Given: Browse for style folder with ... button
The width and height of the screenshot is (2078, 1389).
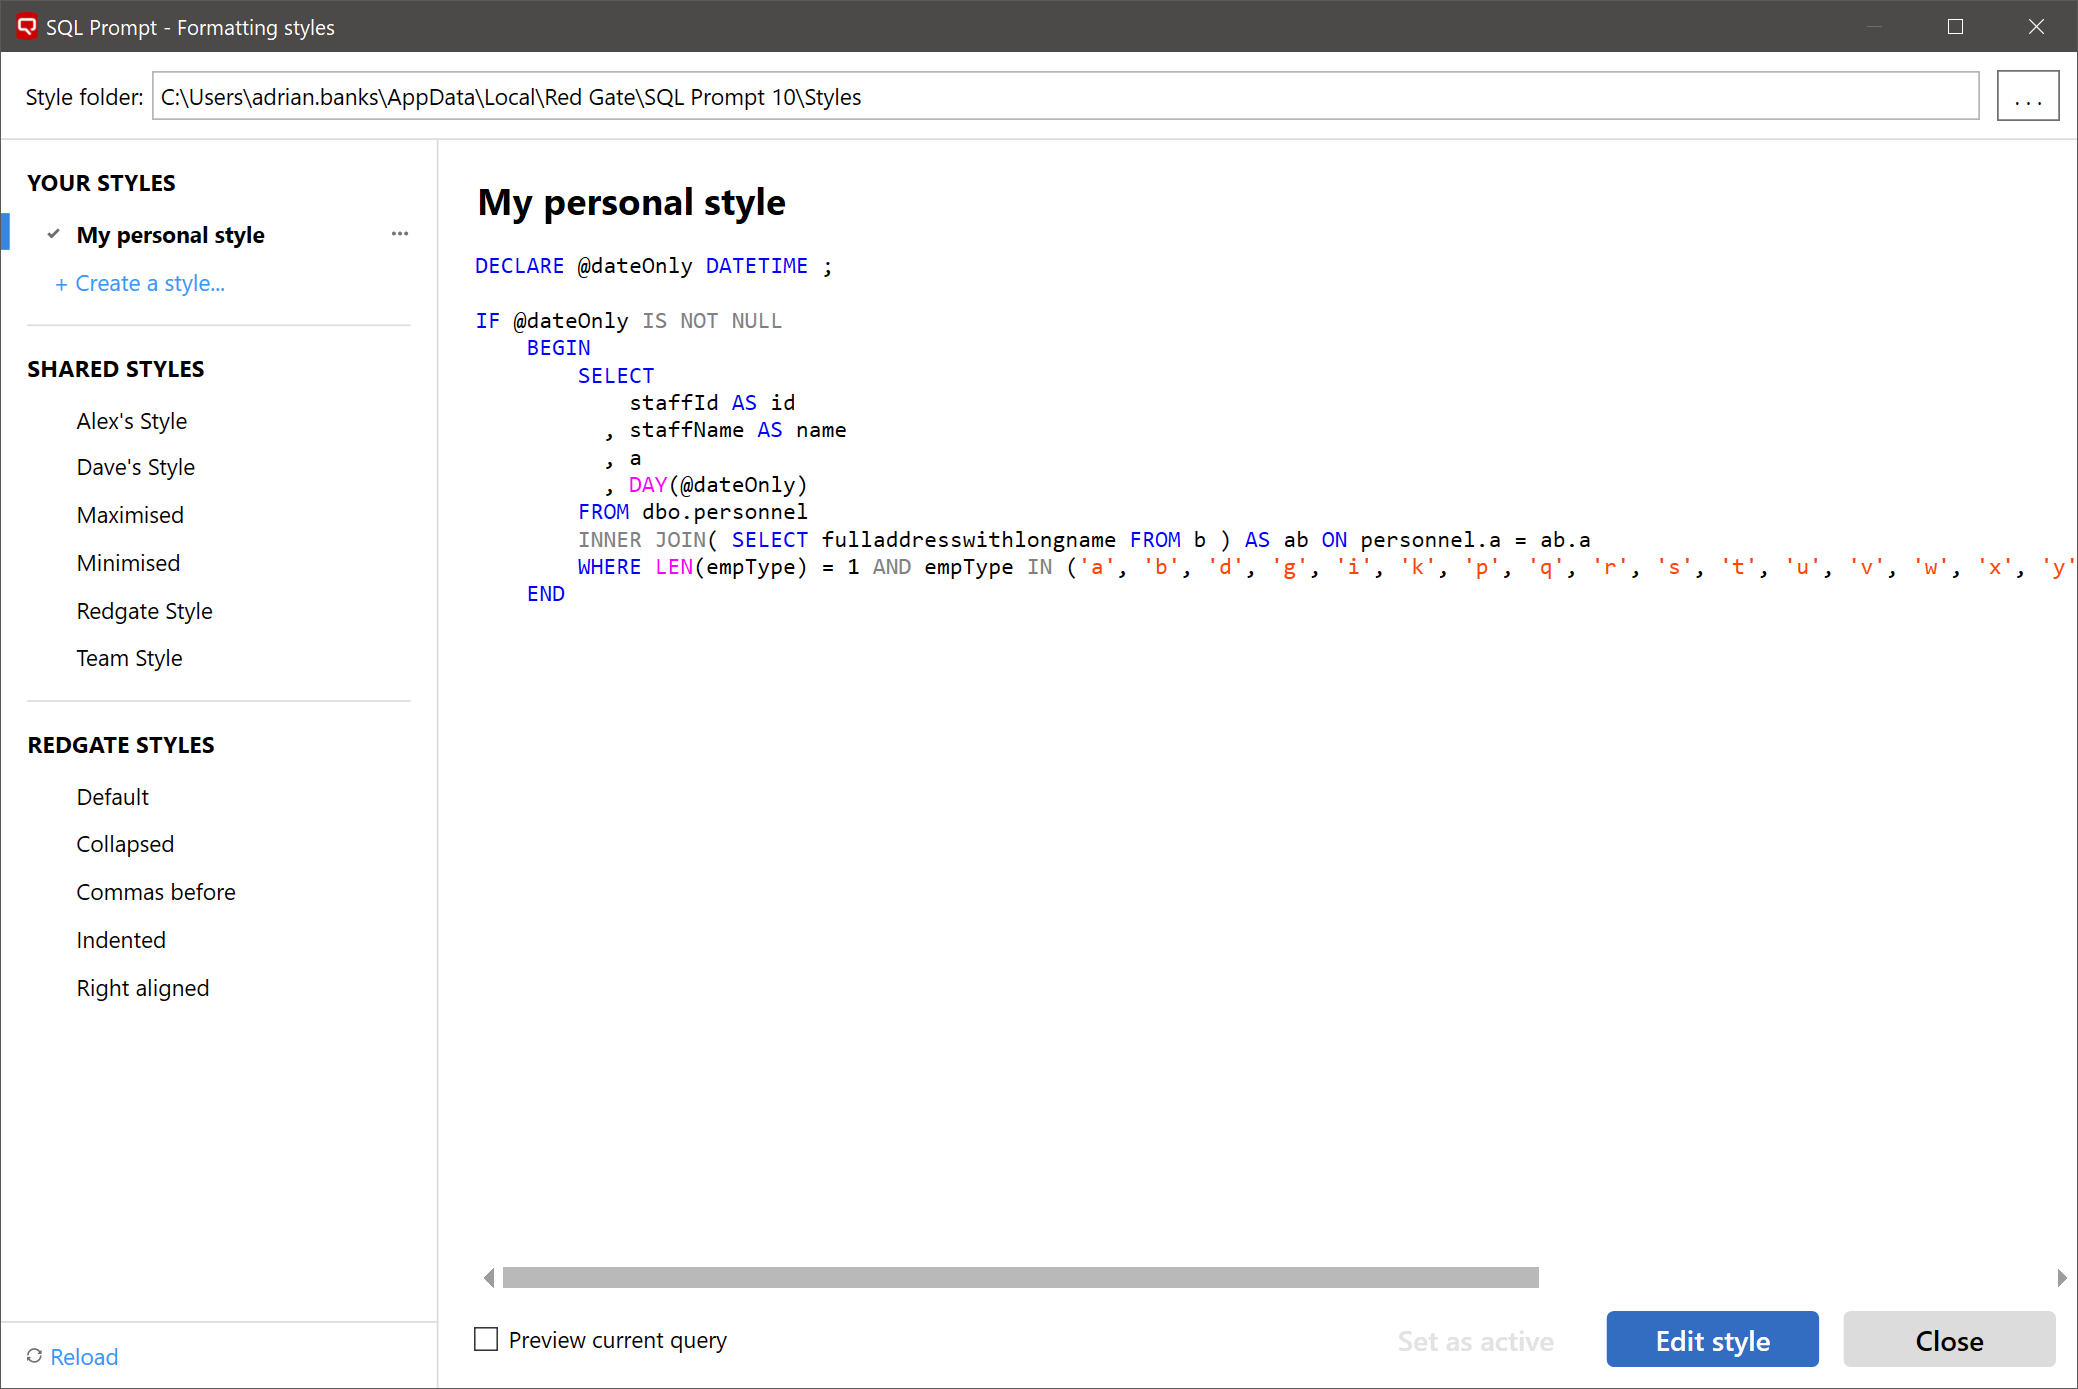Looking at the screenshot, I should click(2027, 96).
